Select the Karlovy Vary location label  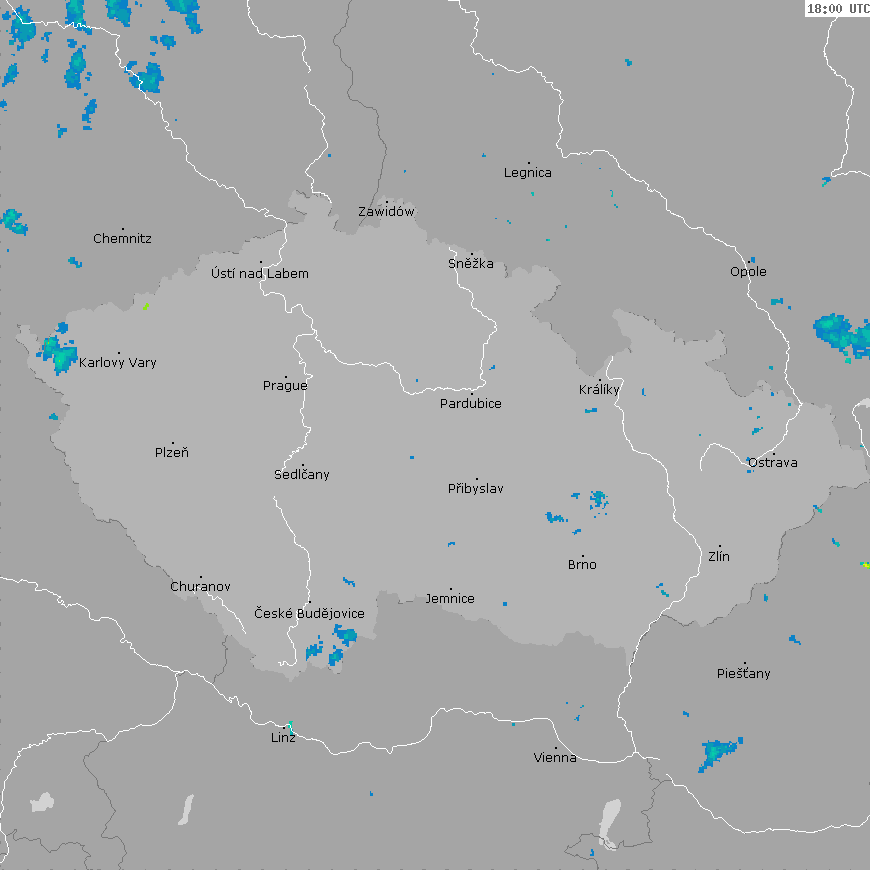coord(118,363)
